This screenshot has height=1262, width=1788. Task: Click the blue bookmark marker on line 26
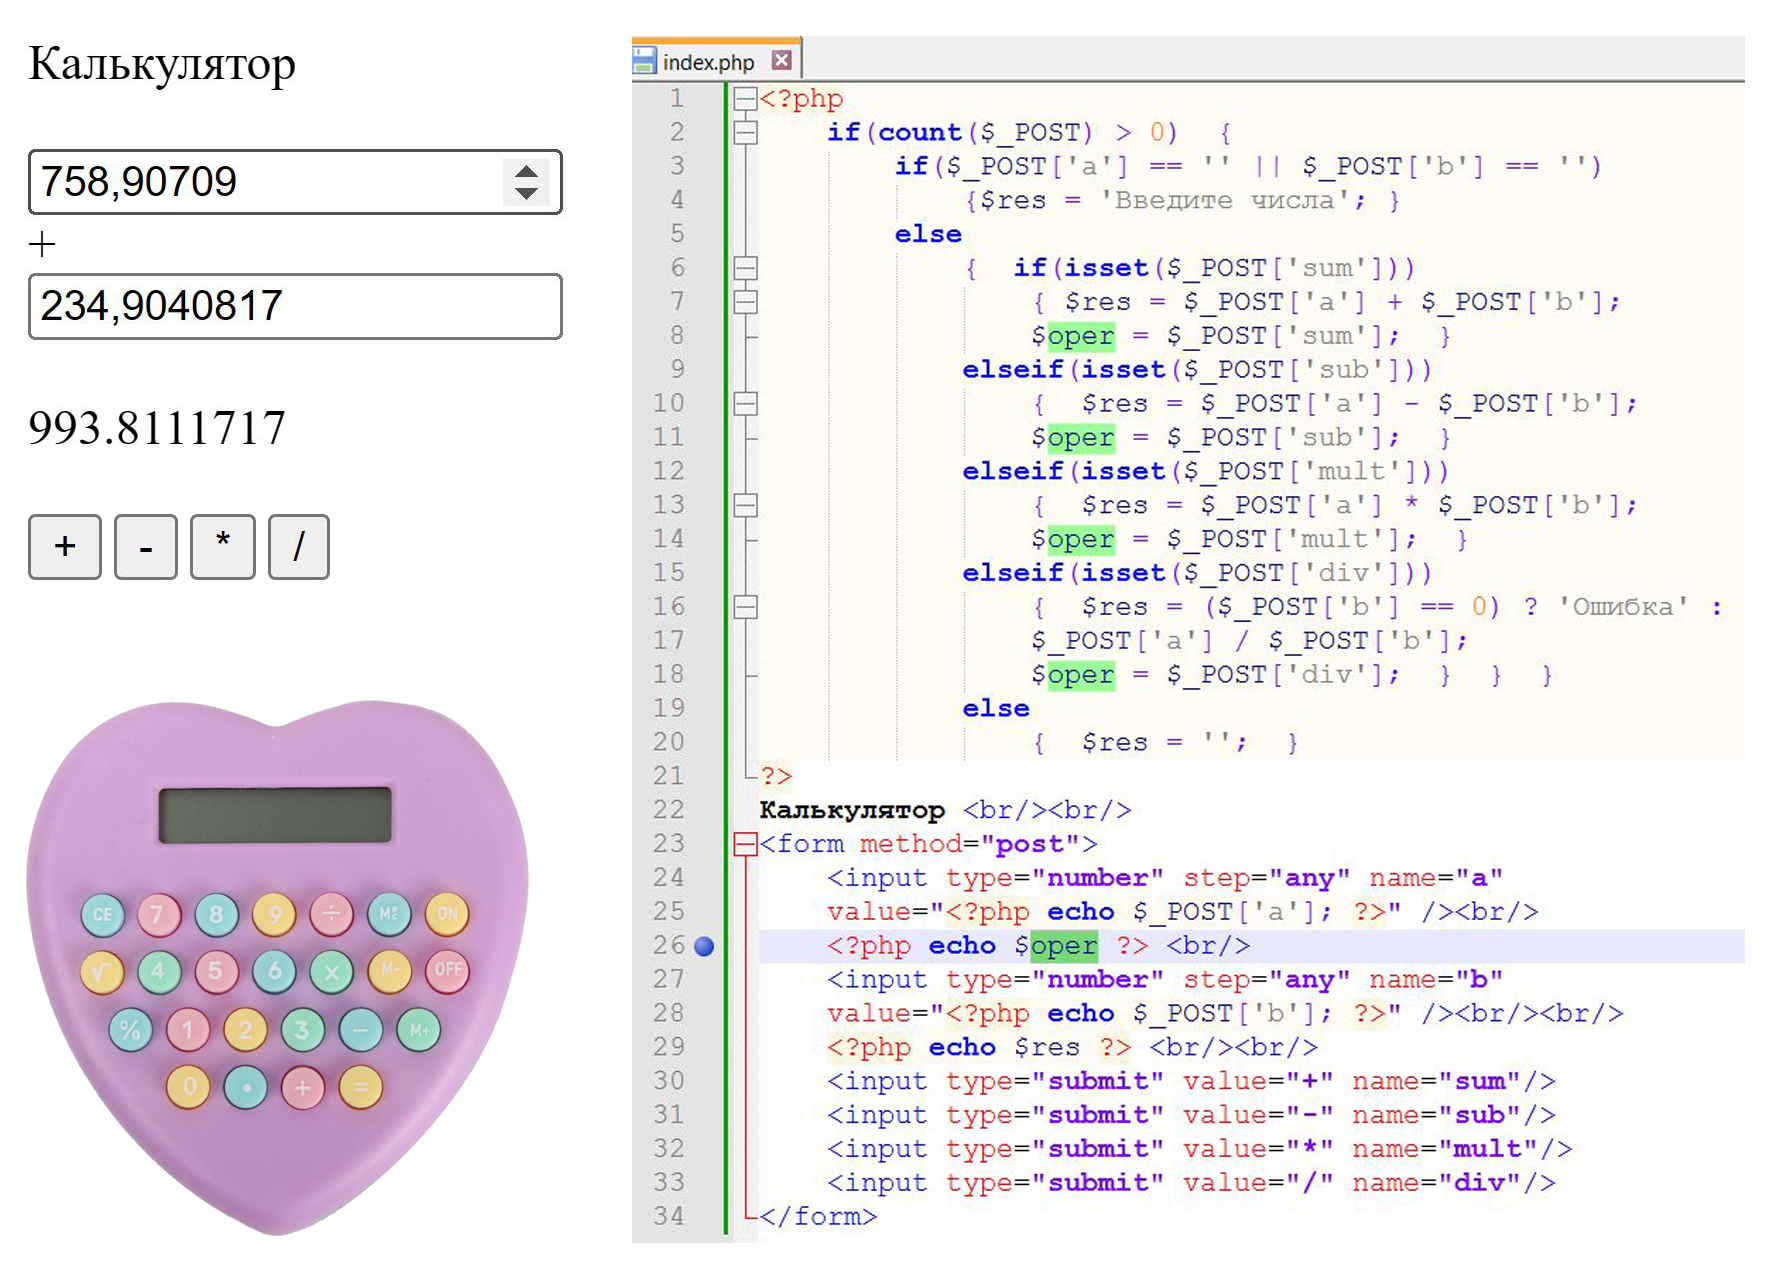click(x=704, y=946)
